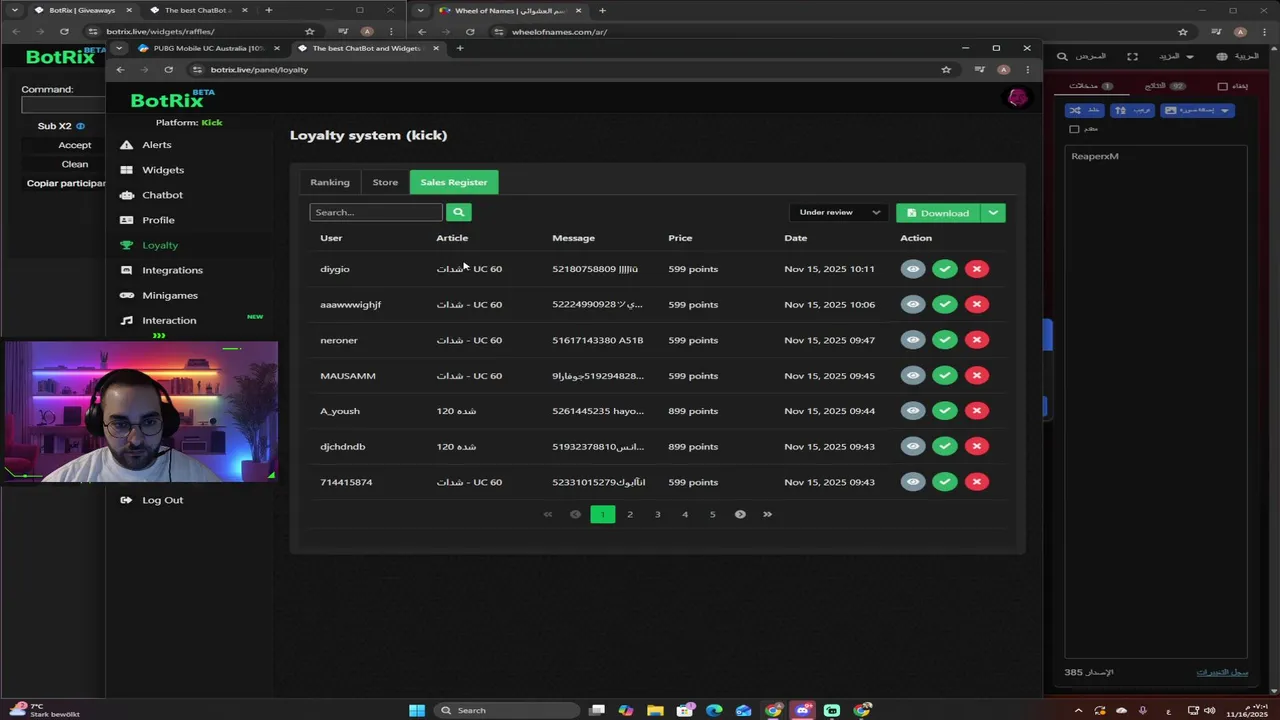Reject the purchase by neroner
Viewport: 1280px width, 720px height.
pyautogui.click(x=977, y=340)
